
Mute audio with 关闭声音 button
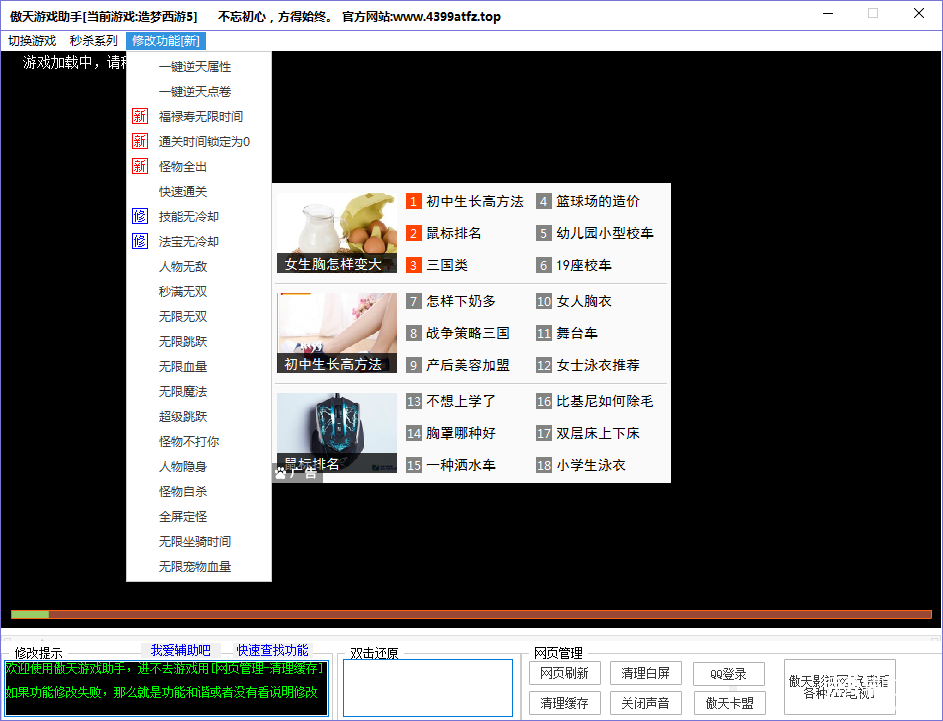645,703
